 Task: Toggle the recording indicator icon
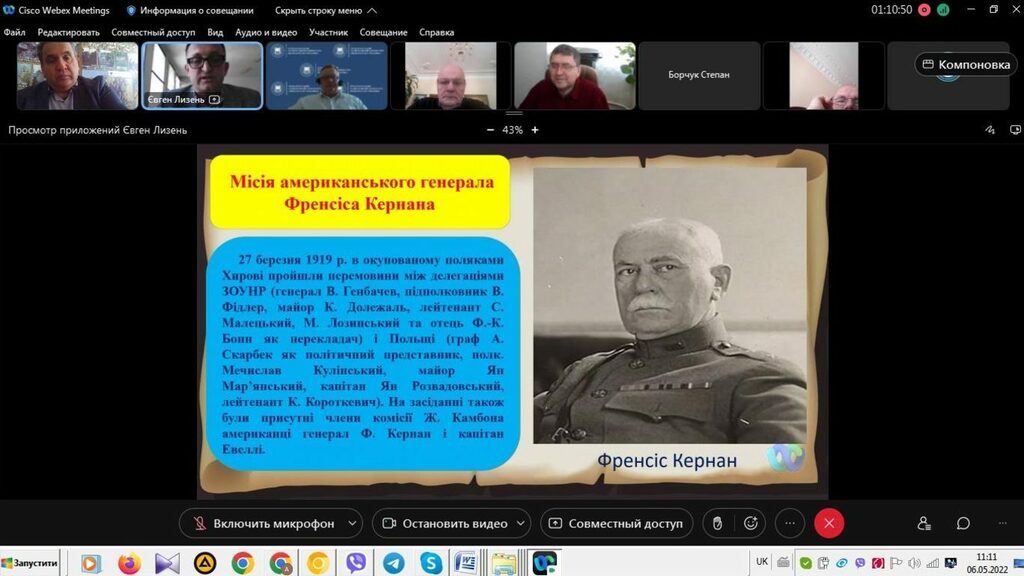(x=923, y=10)
